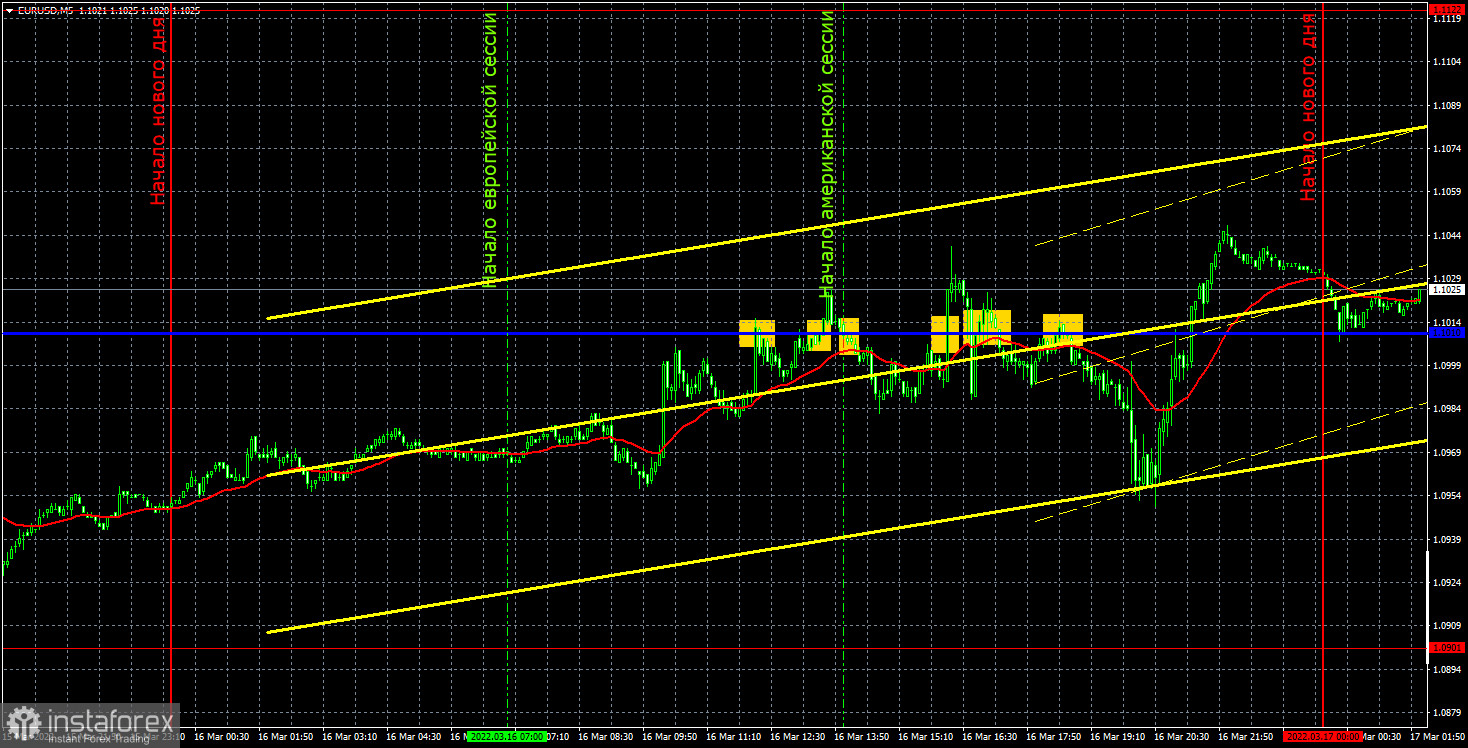Image resolution: width=1468 pixels, height=748 pixels.
Task: Click the current price 1.1025 tag
Action: 1446,289
